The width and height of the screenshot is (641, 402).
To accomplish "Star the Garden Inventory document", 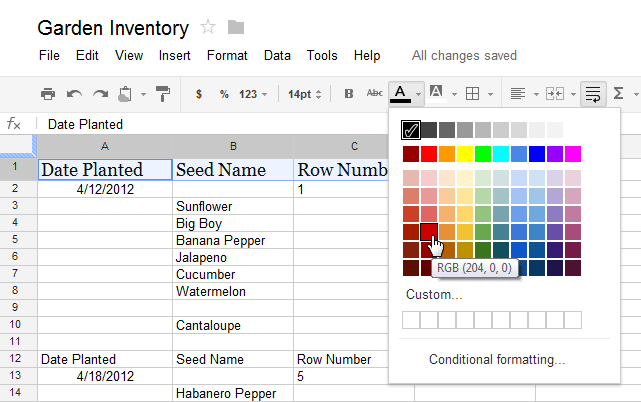I will [x=208, y=27].
